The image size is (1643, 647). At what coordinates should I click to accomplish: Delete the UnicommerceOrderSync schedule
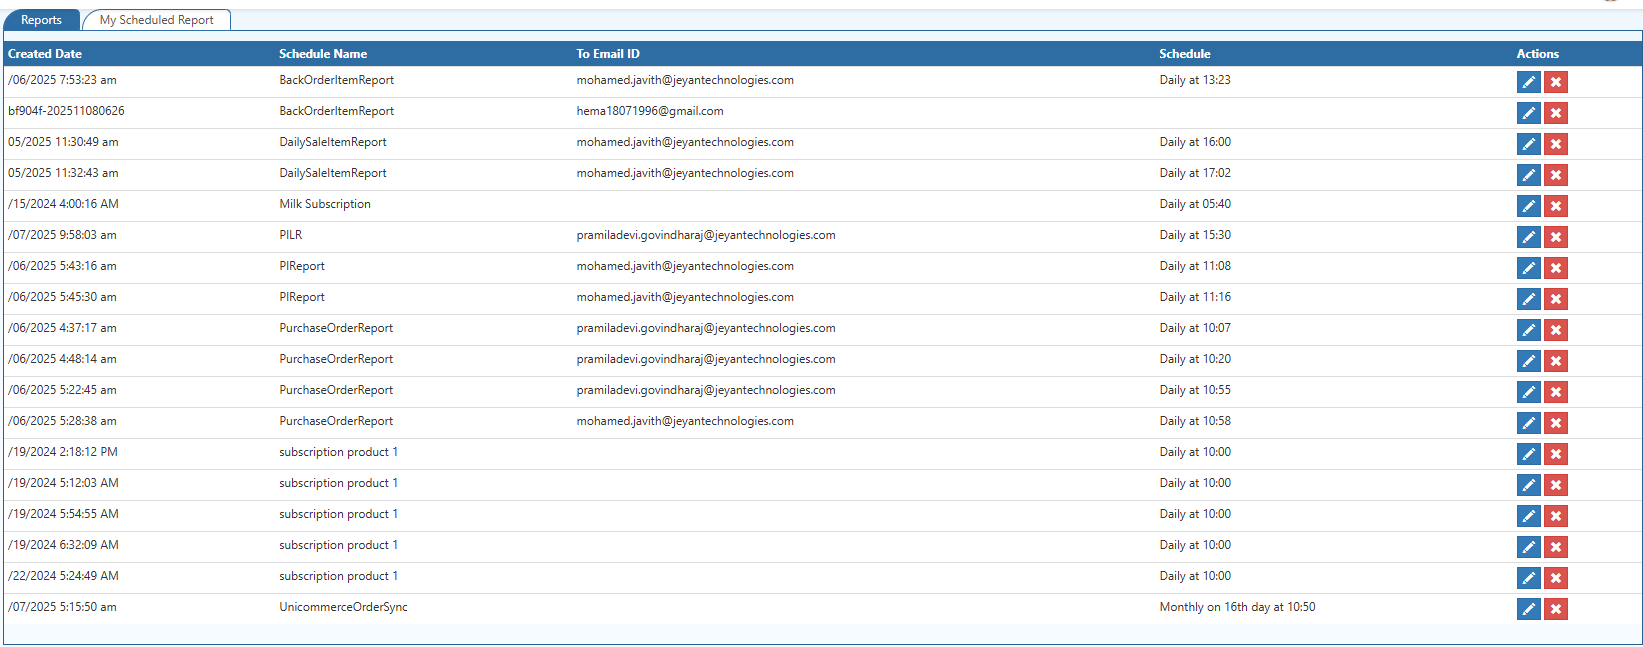[1555, 609]
